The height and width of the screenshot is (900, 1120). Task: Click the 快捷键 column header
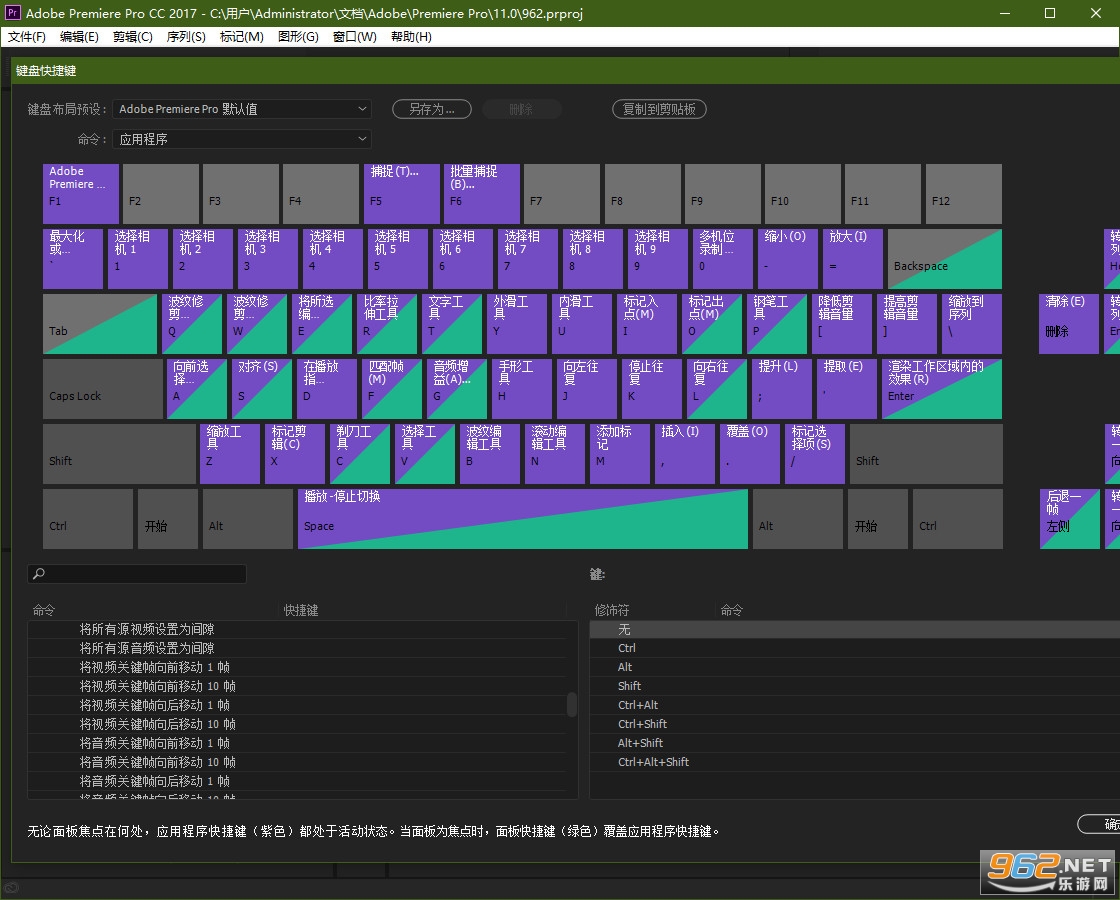click(x=301, y=610)
